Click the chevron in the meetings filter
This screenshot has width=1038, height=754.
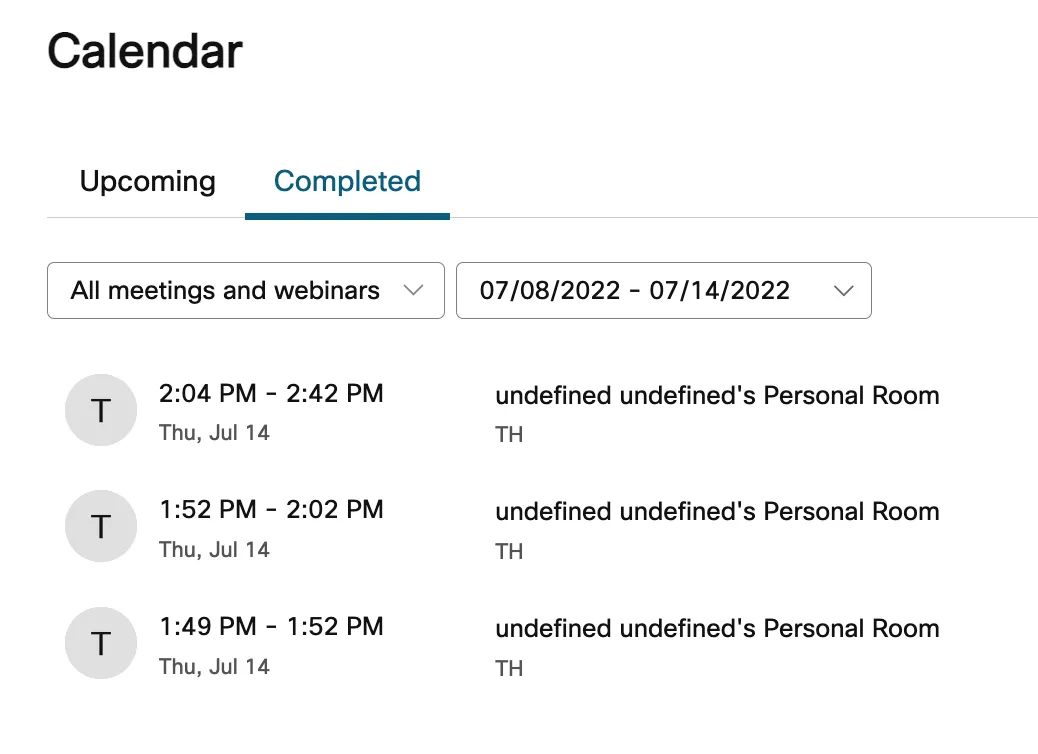(x=412, y=291)
